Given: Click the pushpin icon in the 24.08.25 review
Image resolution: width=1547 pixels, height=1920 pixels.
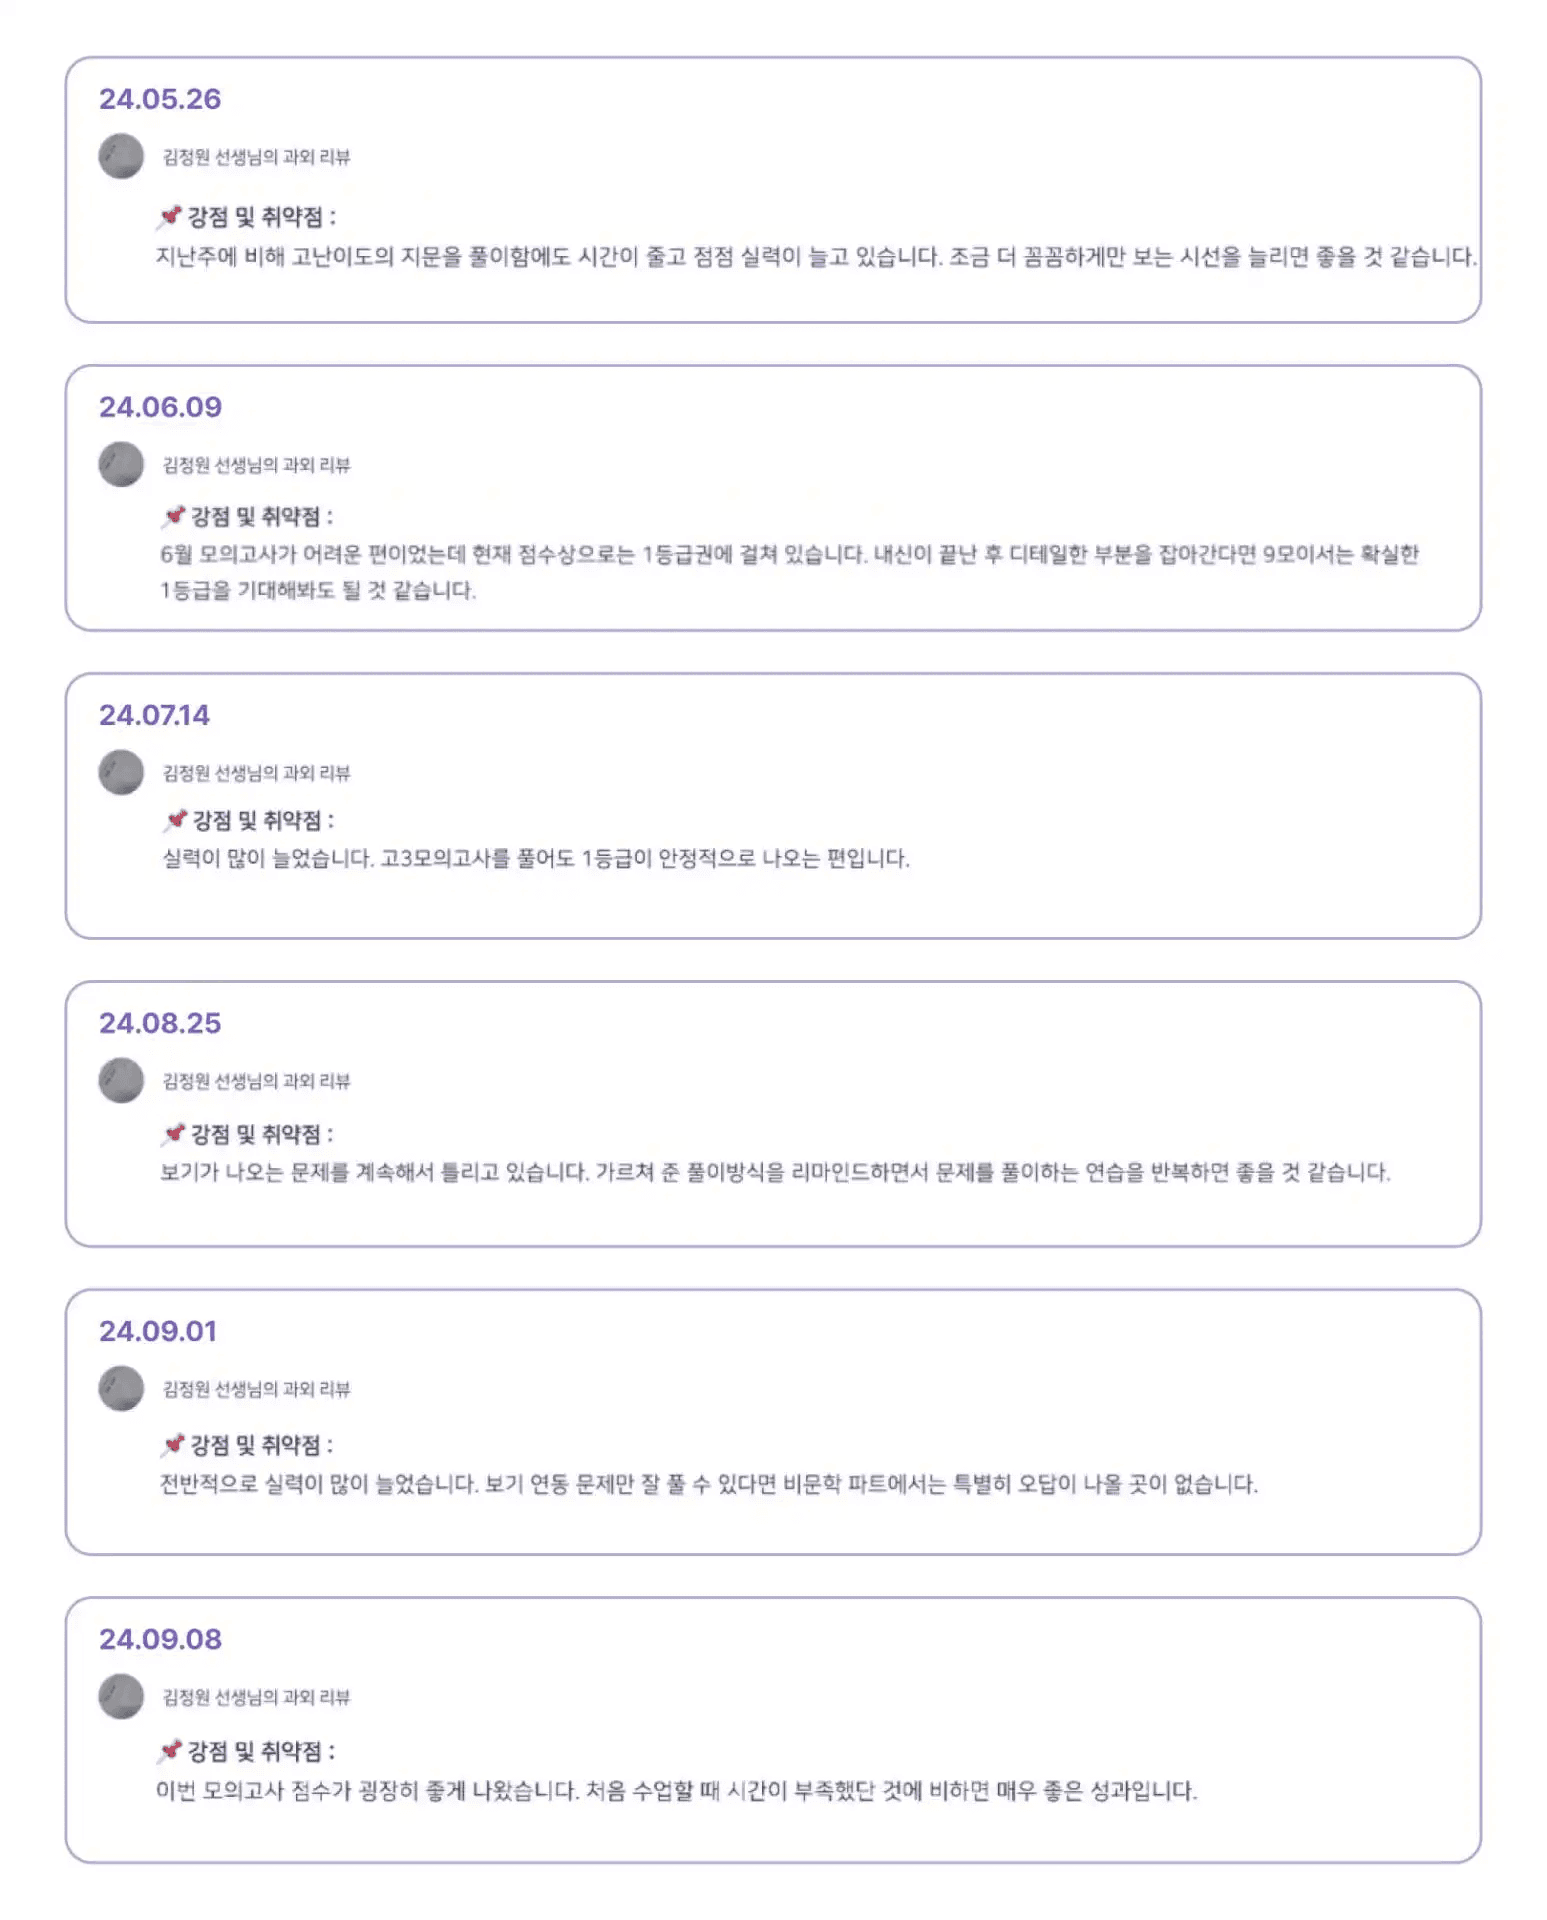Looking at the screenshot, I should point(174,1134).
